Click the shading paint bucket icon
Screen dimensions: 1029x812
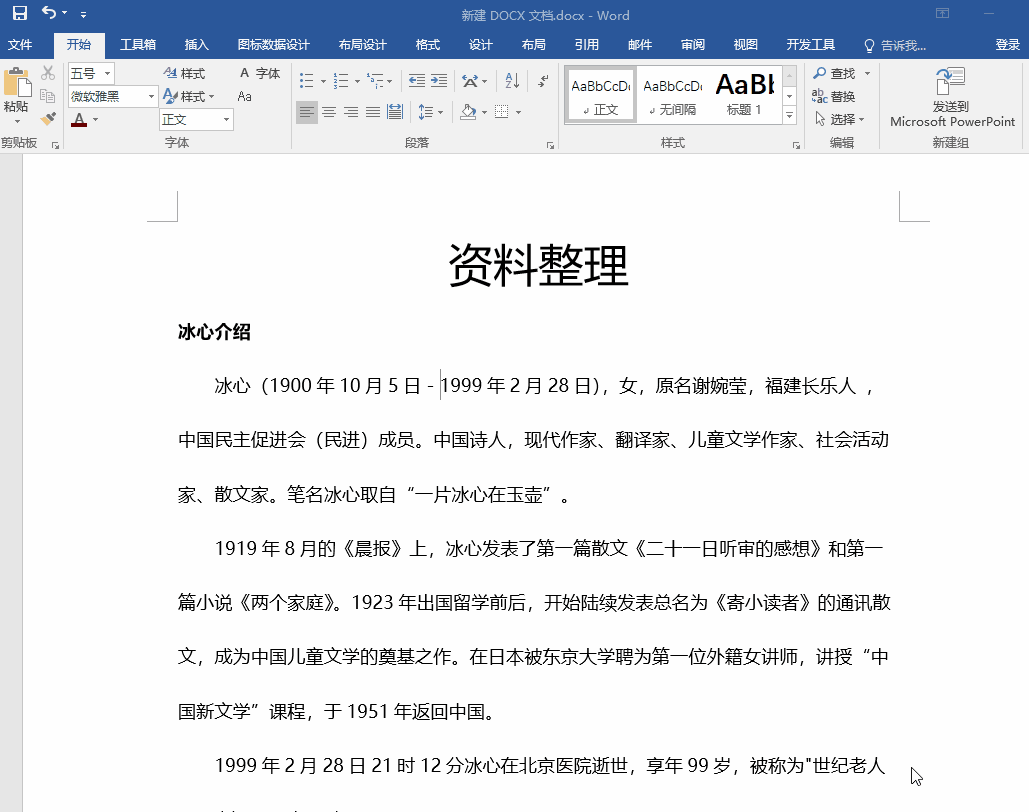tap(469, 112)
